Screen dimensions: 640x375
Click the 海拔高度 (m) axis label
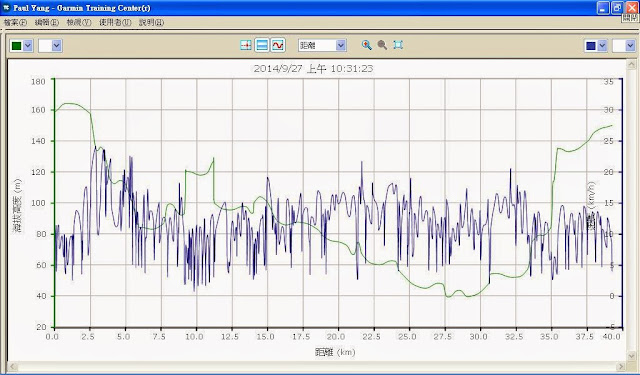coord(18,206)
